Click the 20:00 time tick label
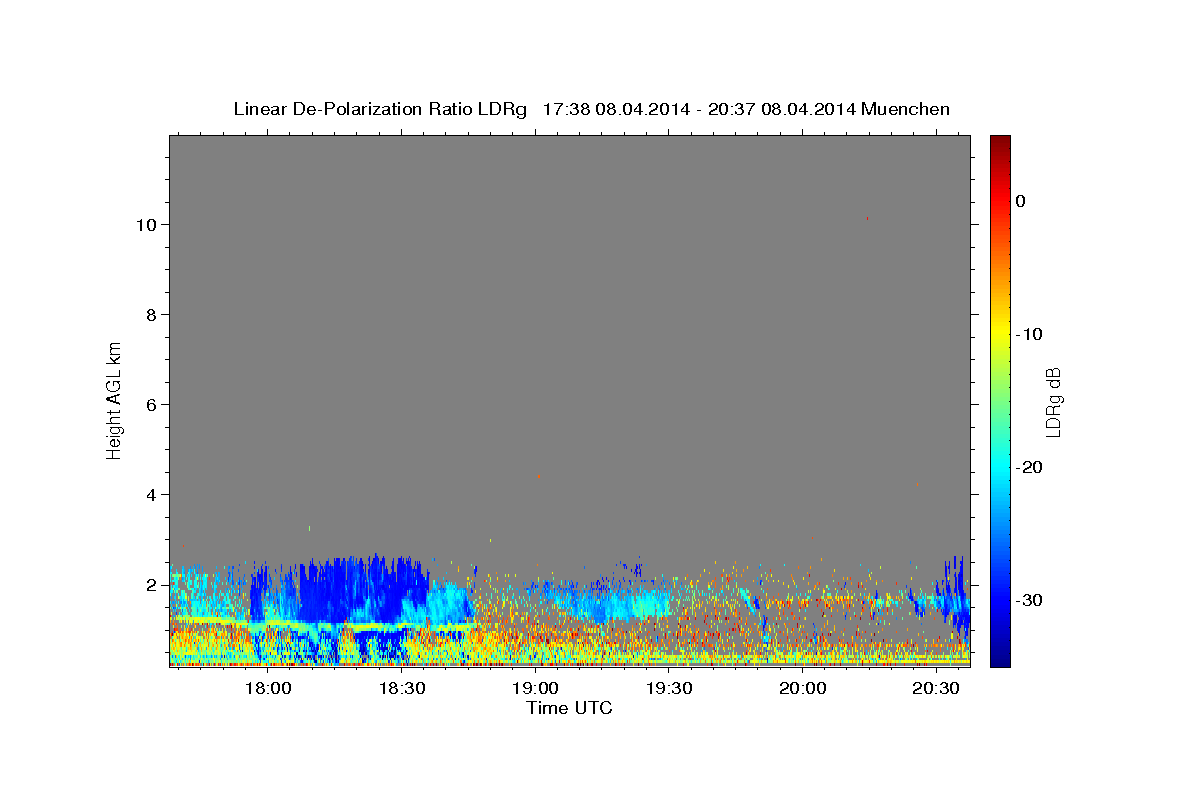Image resolution: width=1200 pixels, height=800 pixels. [x=803, y=688]
